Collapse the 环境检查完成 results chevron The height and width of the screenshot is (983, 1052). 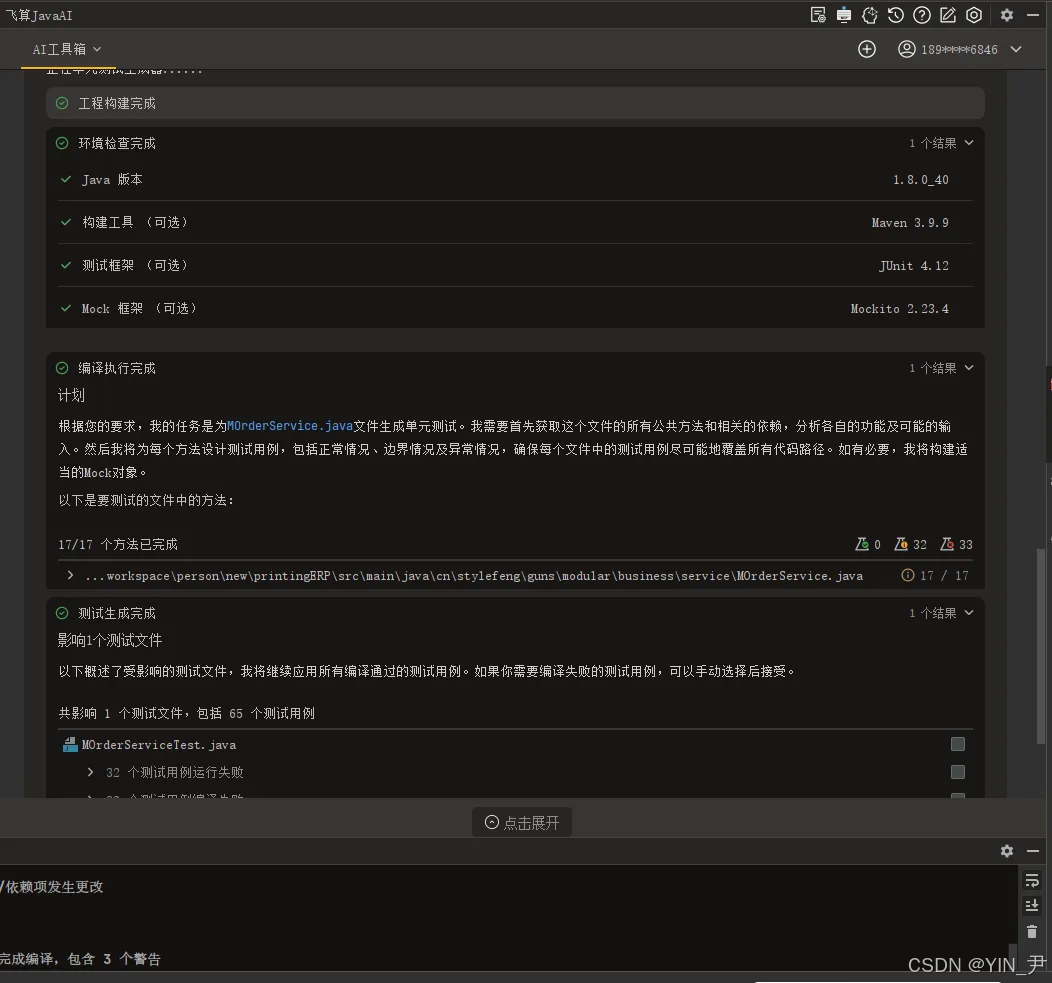tap(969, 143)
